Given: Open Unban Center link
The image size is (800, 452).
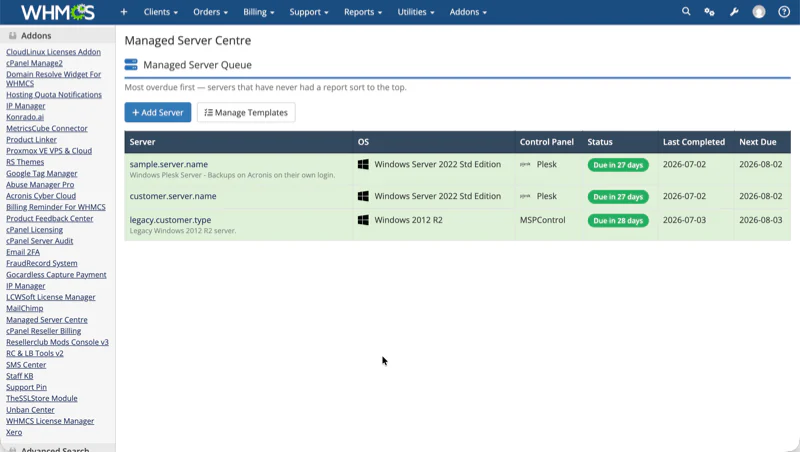Looking at the screenshot, I should (x=30, y=410).
